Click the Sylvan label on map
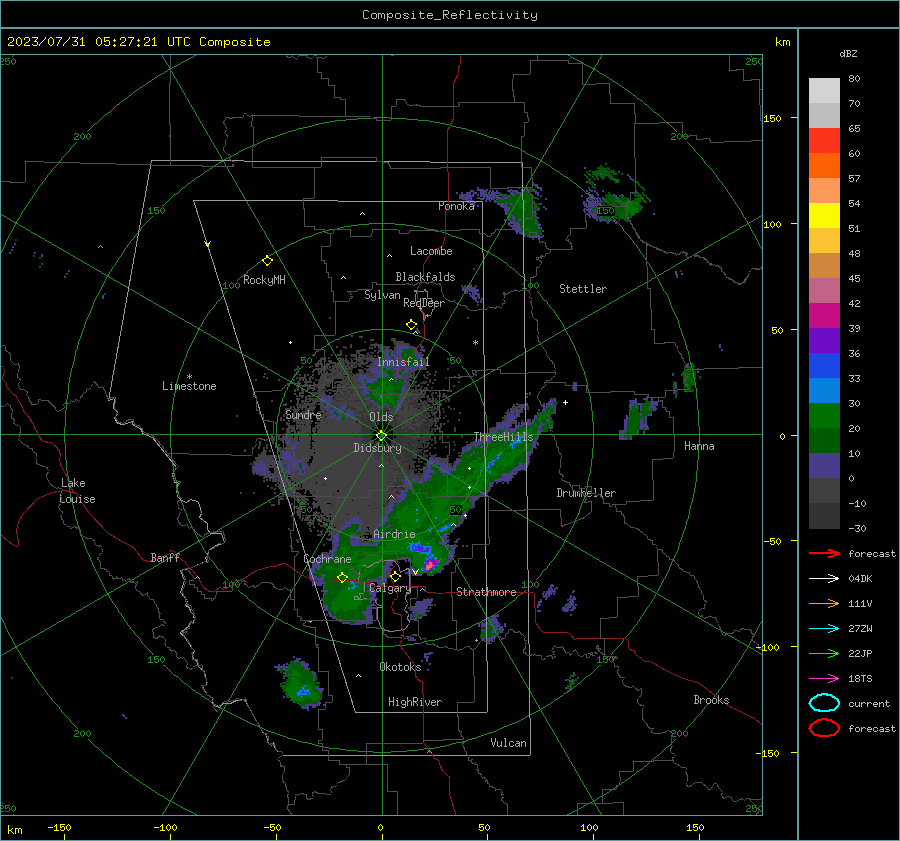This screenshot has width=900, height=841. pyautogui.click(x=382, y=295)
